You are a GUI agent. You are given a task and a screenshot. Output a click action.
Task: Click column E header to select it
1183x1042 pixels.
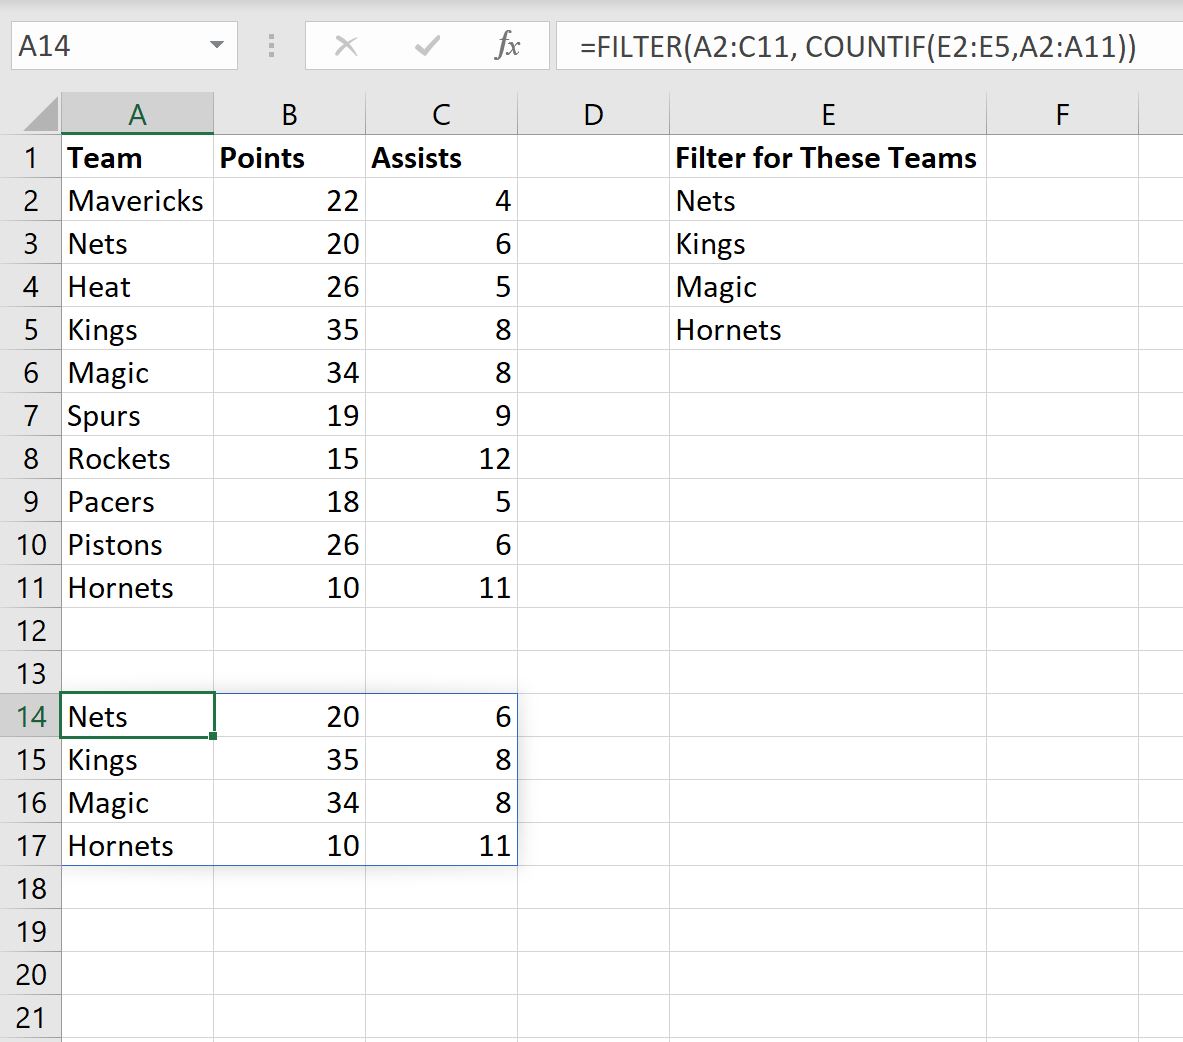point(827,114)
